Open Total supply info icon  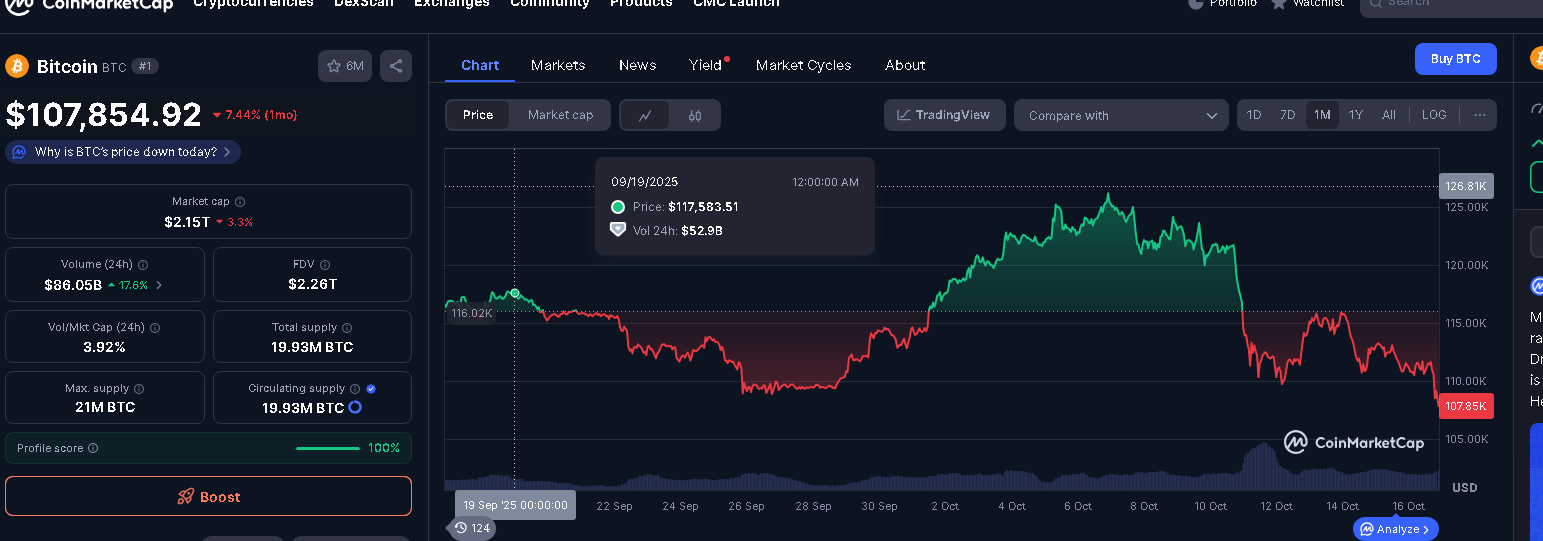pyautogui.click(x=347, y=328)
